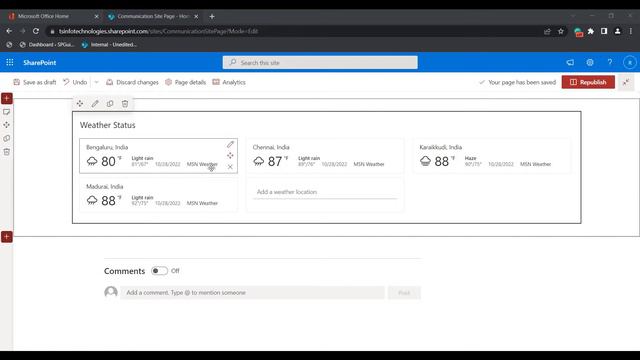This screenshot has height=360, width=640.
Task: Delete section using left rail trash icon
Action: [x=7, y=152]
